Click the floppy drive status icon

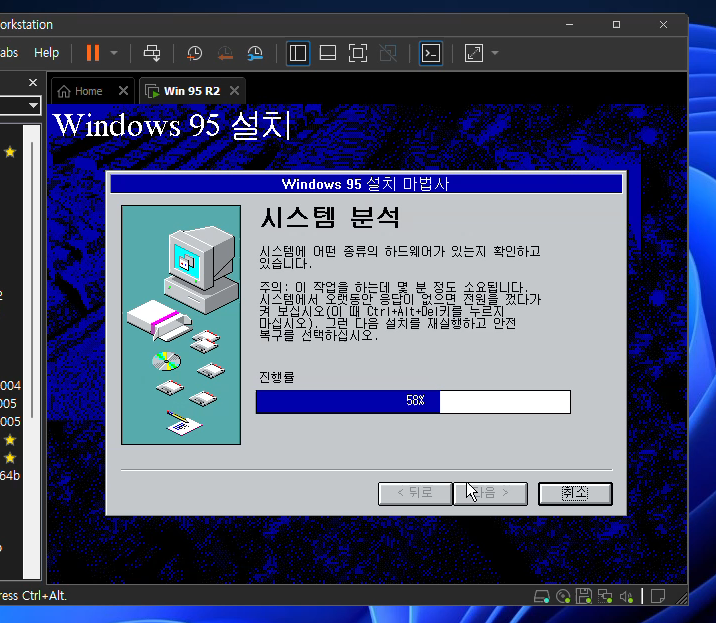(x=584, y=596)
